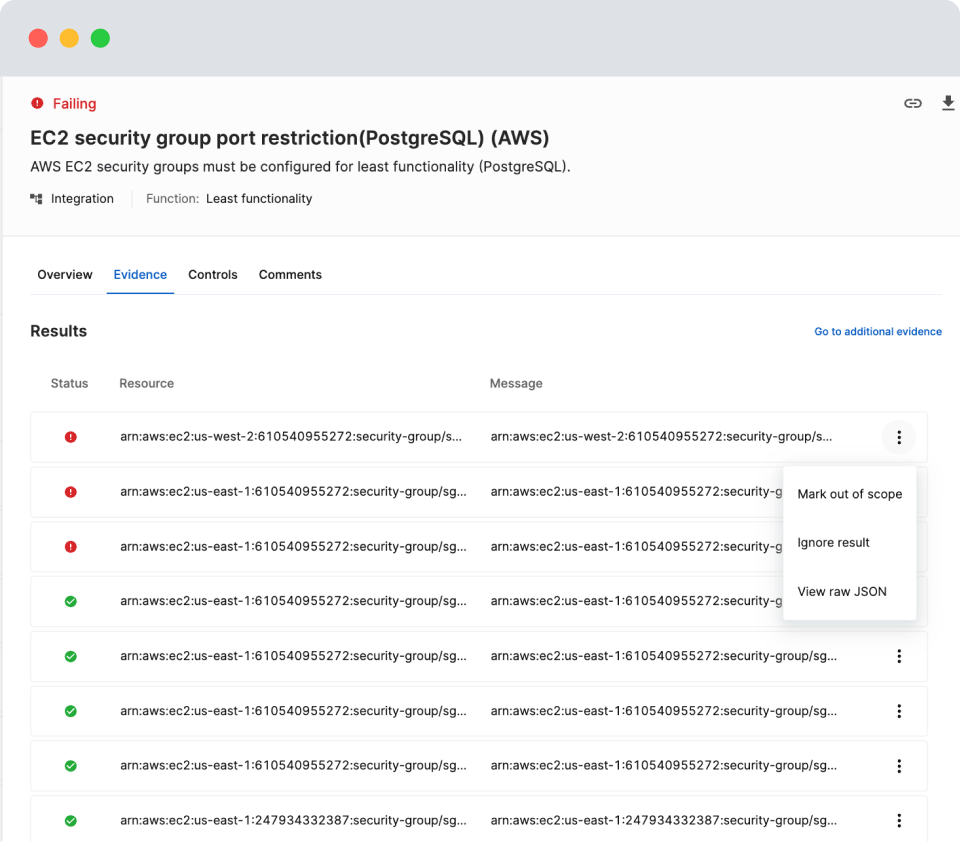Click the download icon
The width and height of the screenshot is (960, 842).
tap(948, 103)
